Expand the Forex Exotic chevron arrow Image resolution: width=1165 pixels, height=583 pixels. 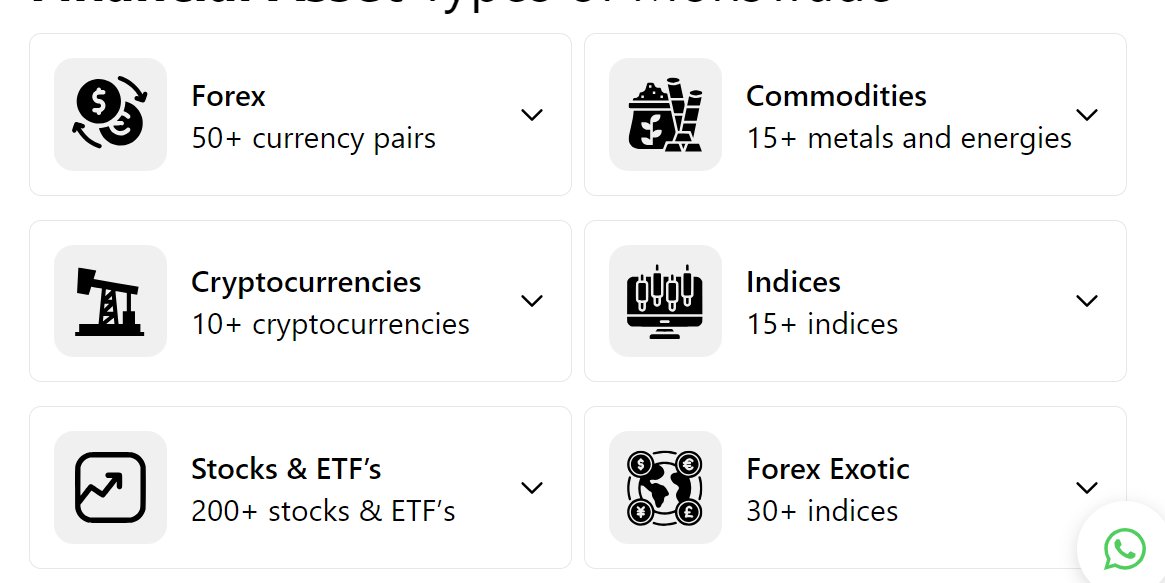(x=1087, y=488)
